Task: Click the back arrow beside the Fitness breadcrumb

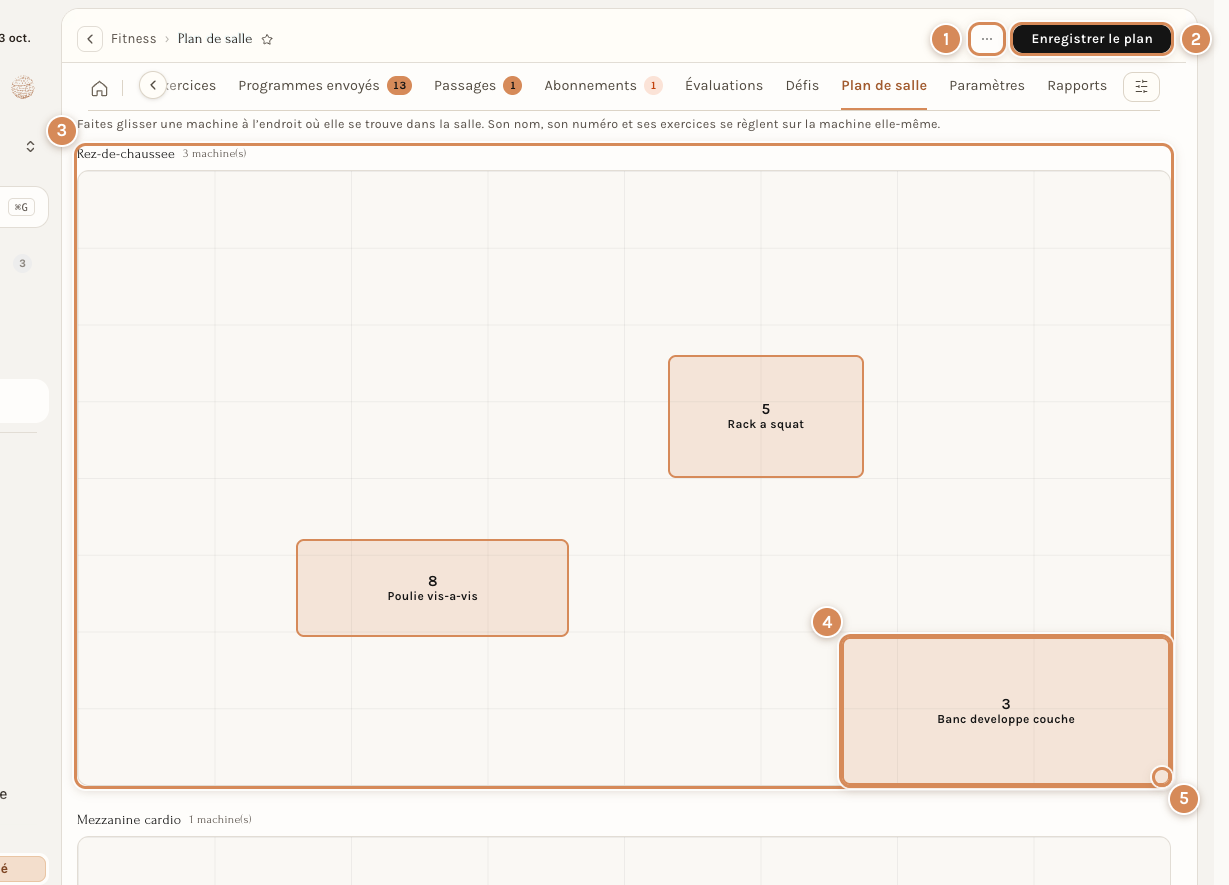Action: point(90,39)
